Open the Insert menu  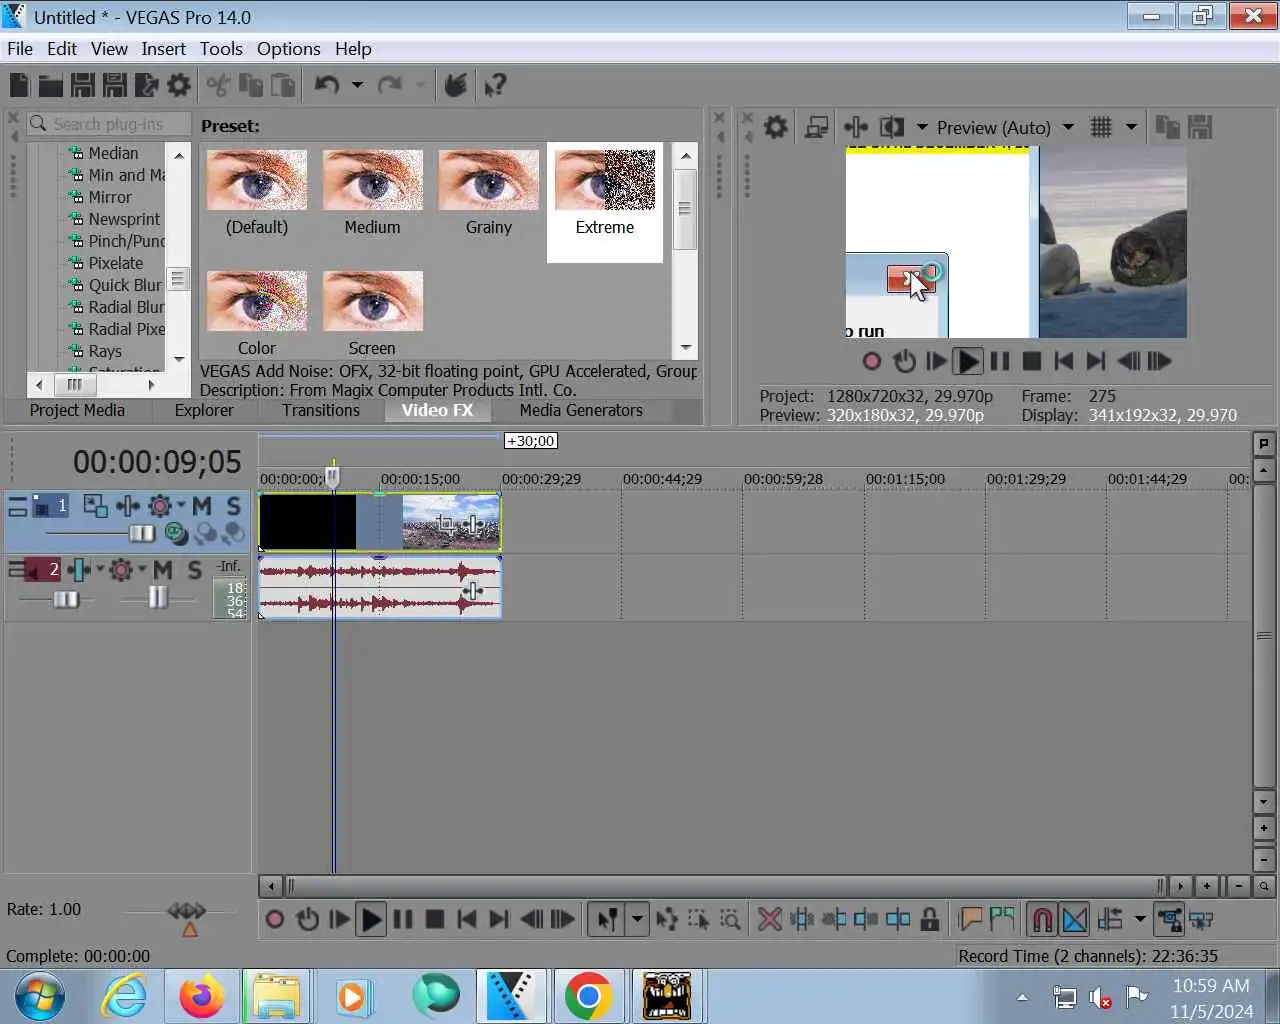163,49
